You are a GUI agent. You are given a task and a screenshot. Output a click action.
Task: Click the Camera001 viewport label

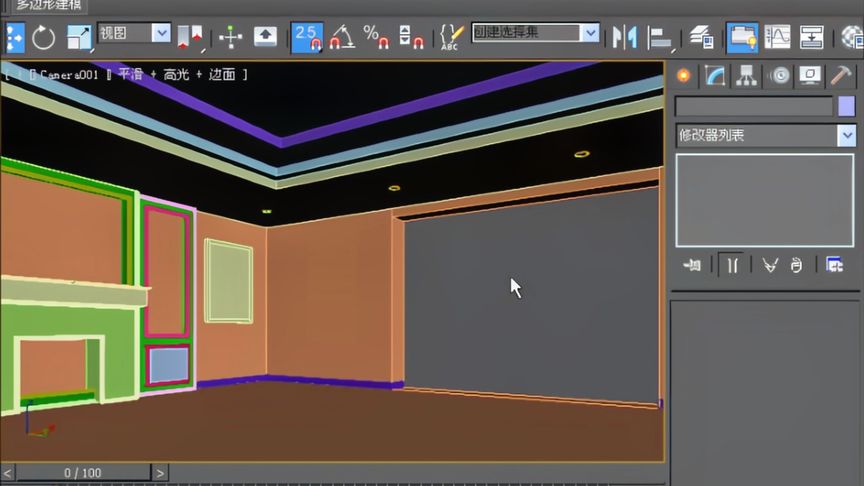tap(69, 75)
